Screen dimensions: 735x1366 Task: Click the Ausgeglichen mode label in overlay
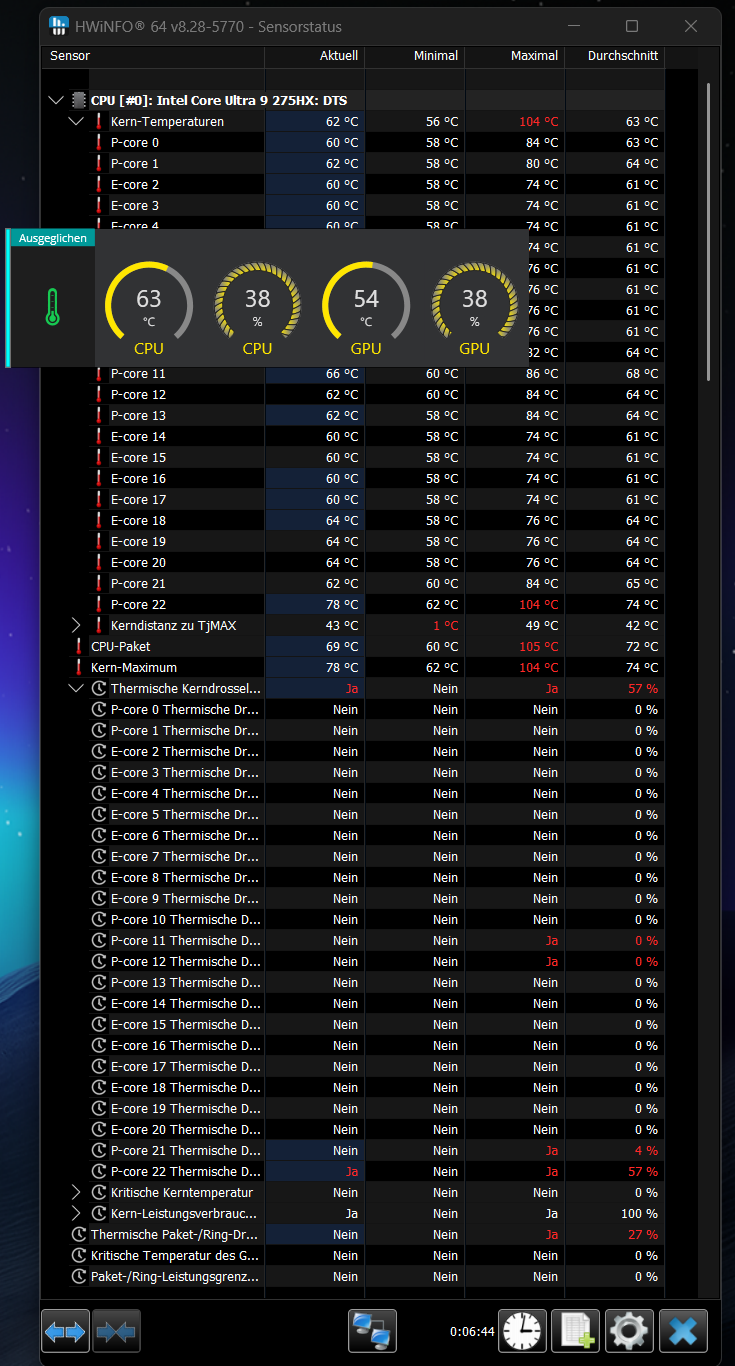[x=52, y=238]
